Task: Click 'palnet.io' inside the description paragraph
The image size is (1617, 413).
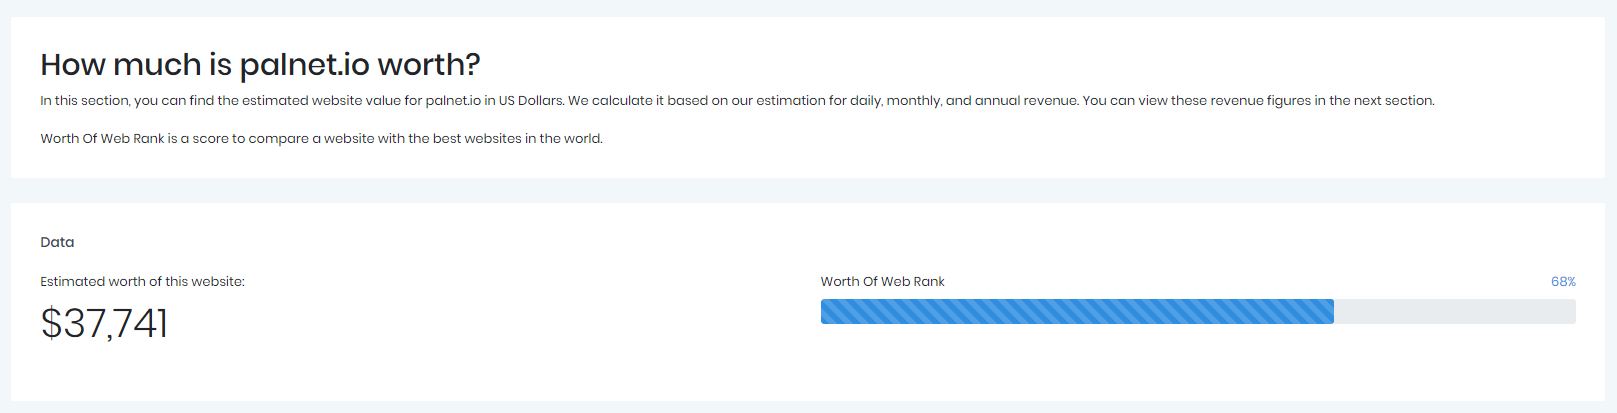Action: (x=453, y=101)
